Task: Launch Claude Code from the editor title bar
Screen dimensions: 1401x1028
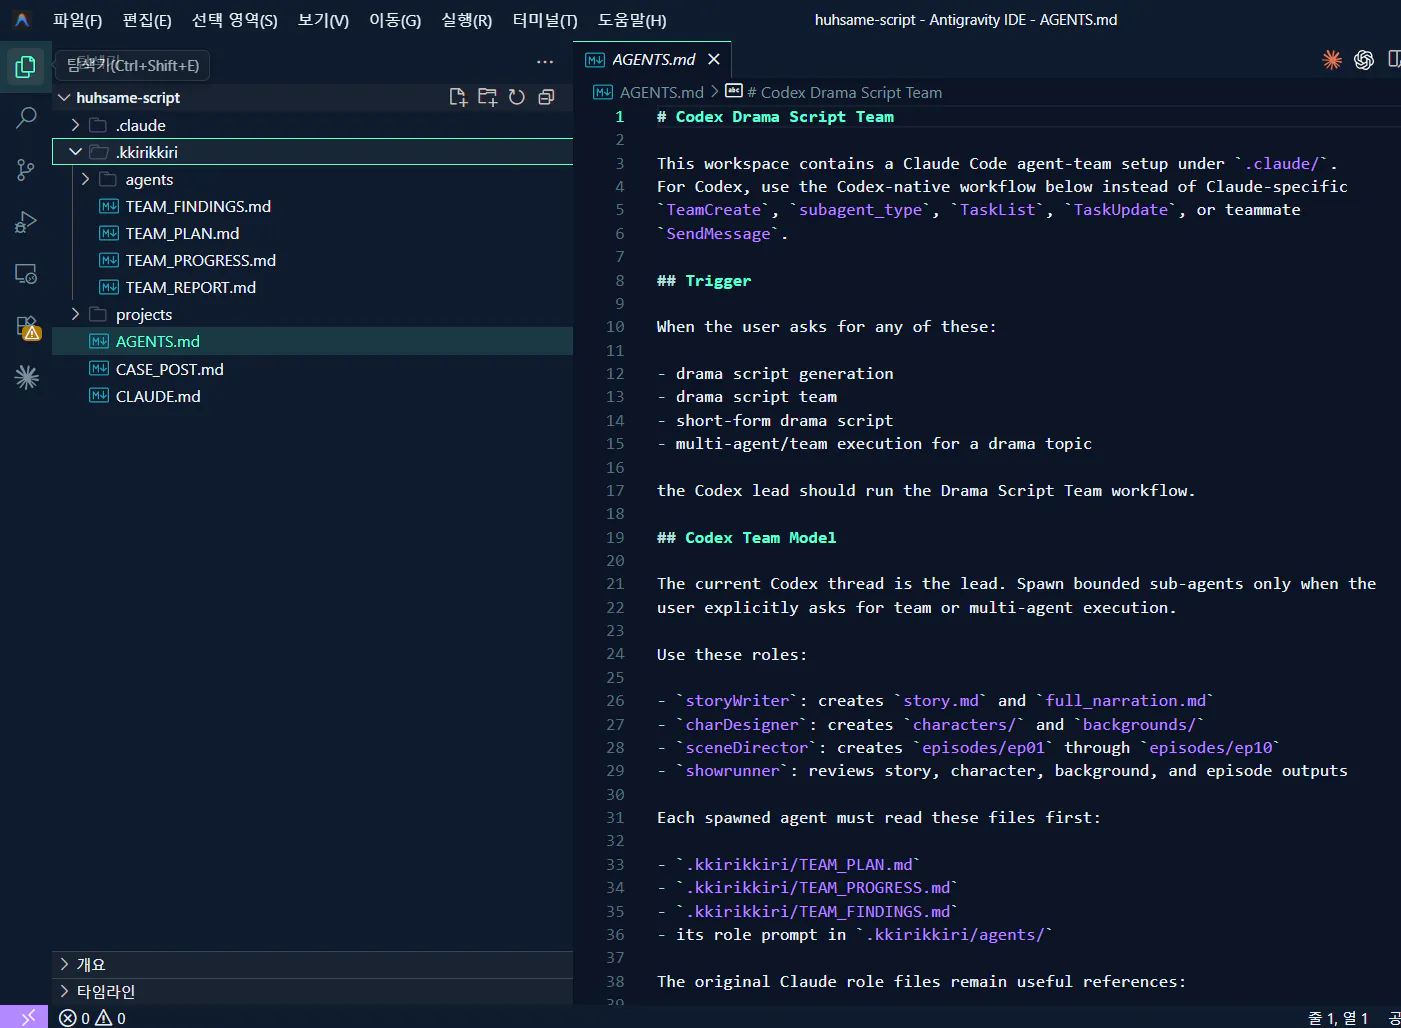Action: point(1332,60)
